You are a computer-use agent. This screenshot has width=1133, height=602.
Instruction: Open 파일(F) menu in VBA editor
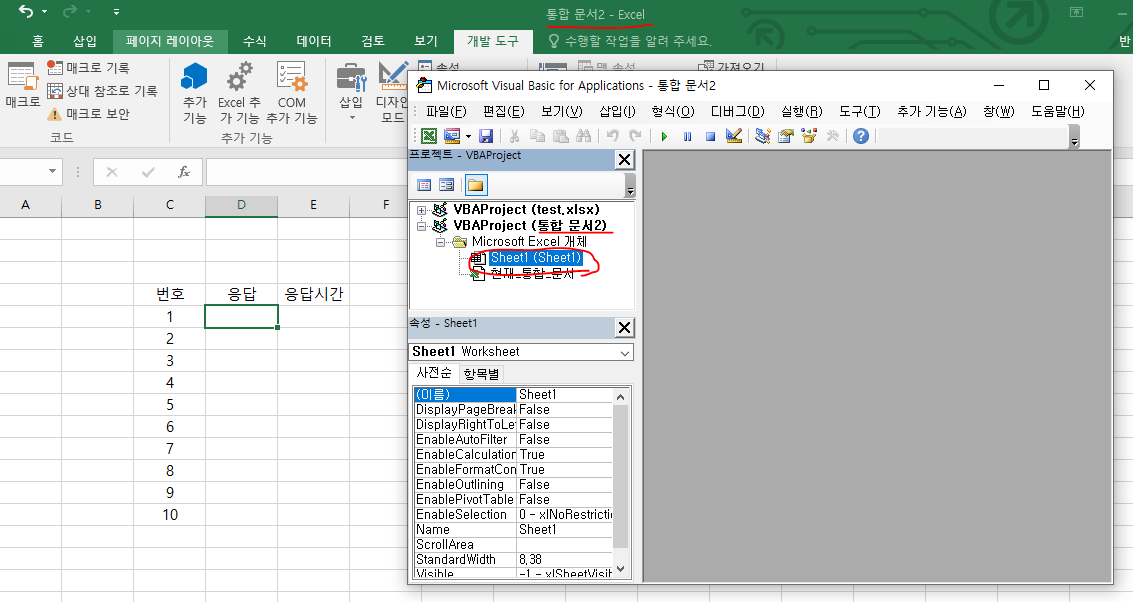point(446,111)
